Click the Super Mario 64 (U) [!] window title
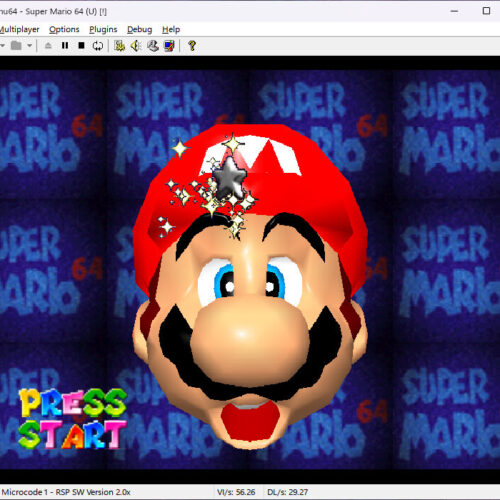500x500 pixels. [x=66, y=11]
